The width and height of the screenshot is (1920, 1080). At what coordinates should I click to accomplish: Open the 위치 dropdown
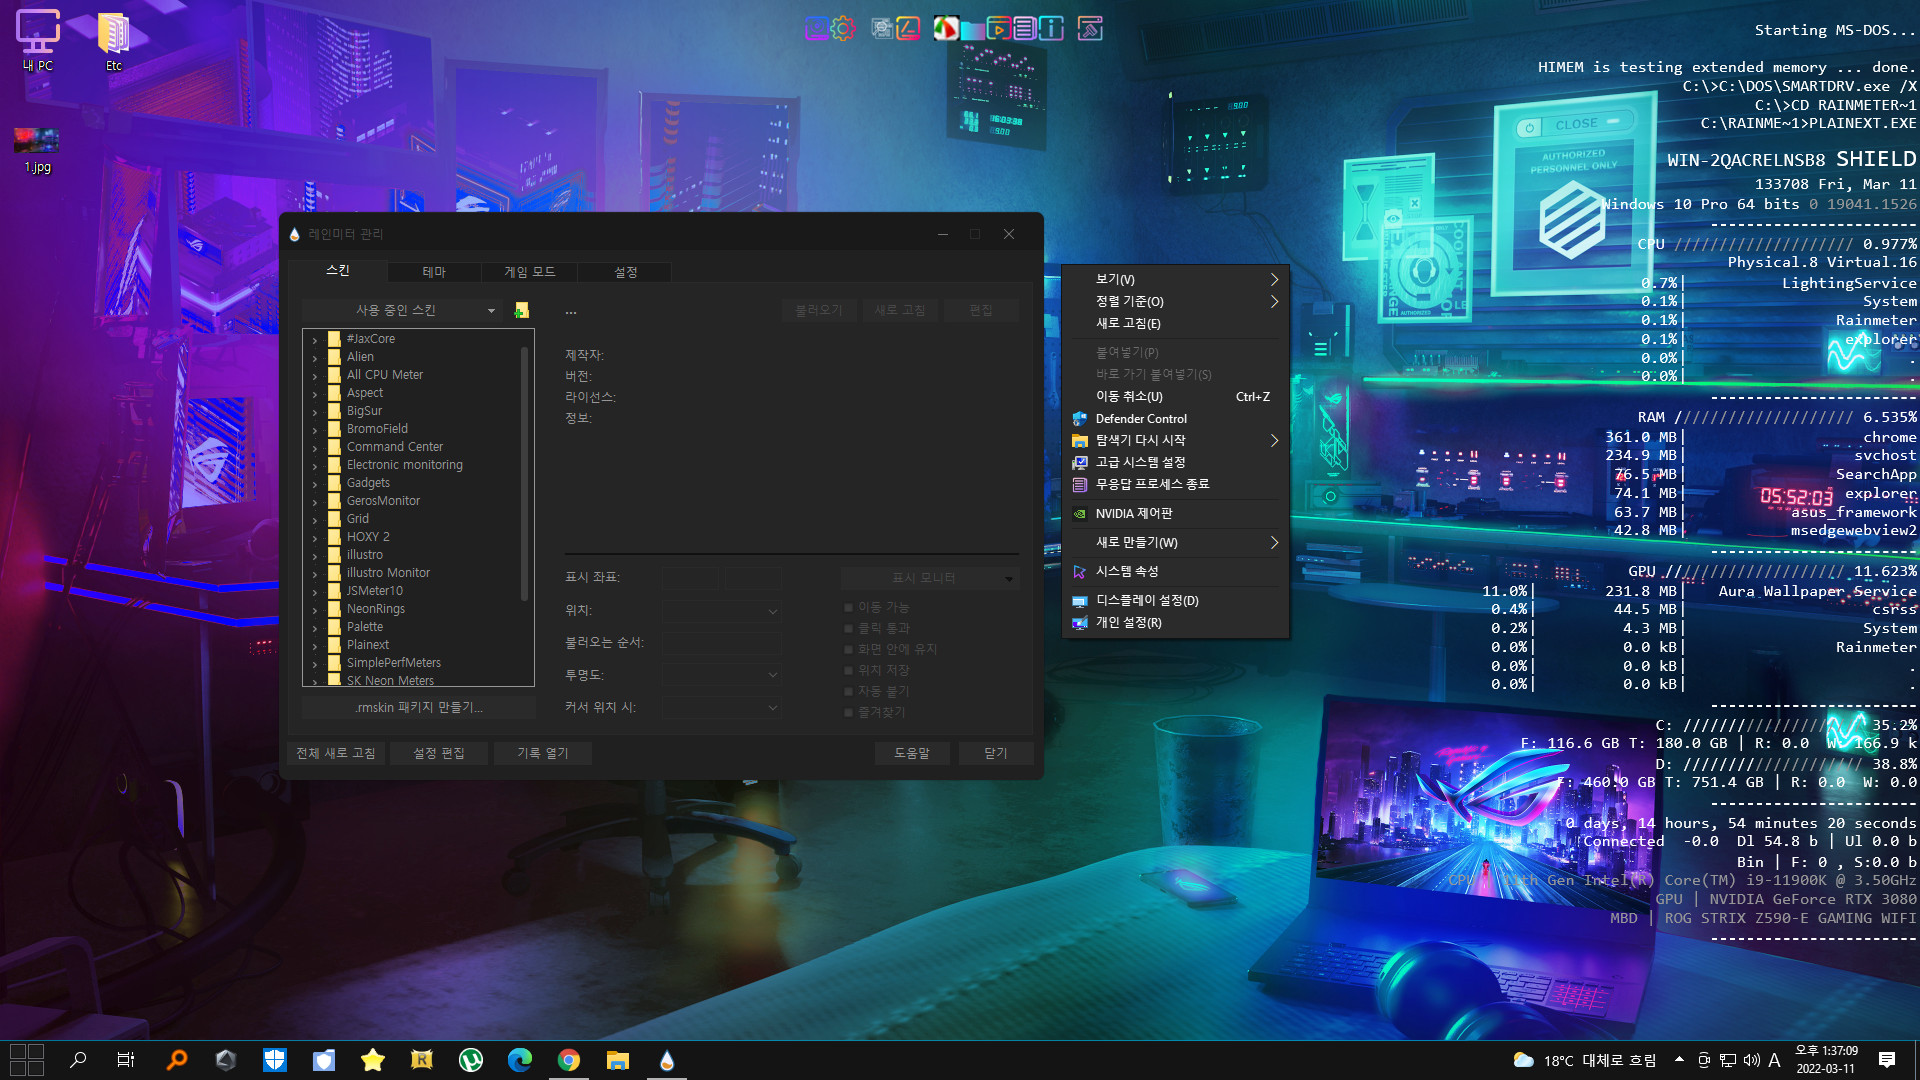tap(721, 611)
